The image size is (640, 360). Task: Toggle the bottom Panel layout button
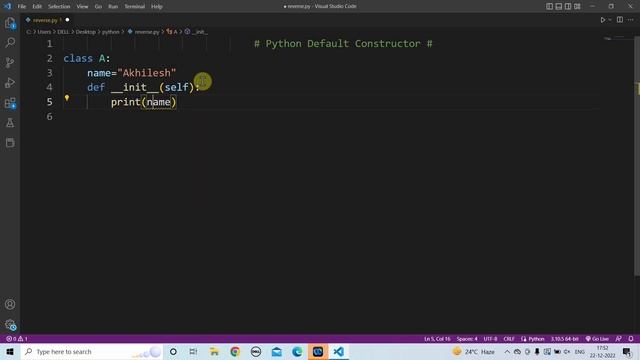(559, 7)
